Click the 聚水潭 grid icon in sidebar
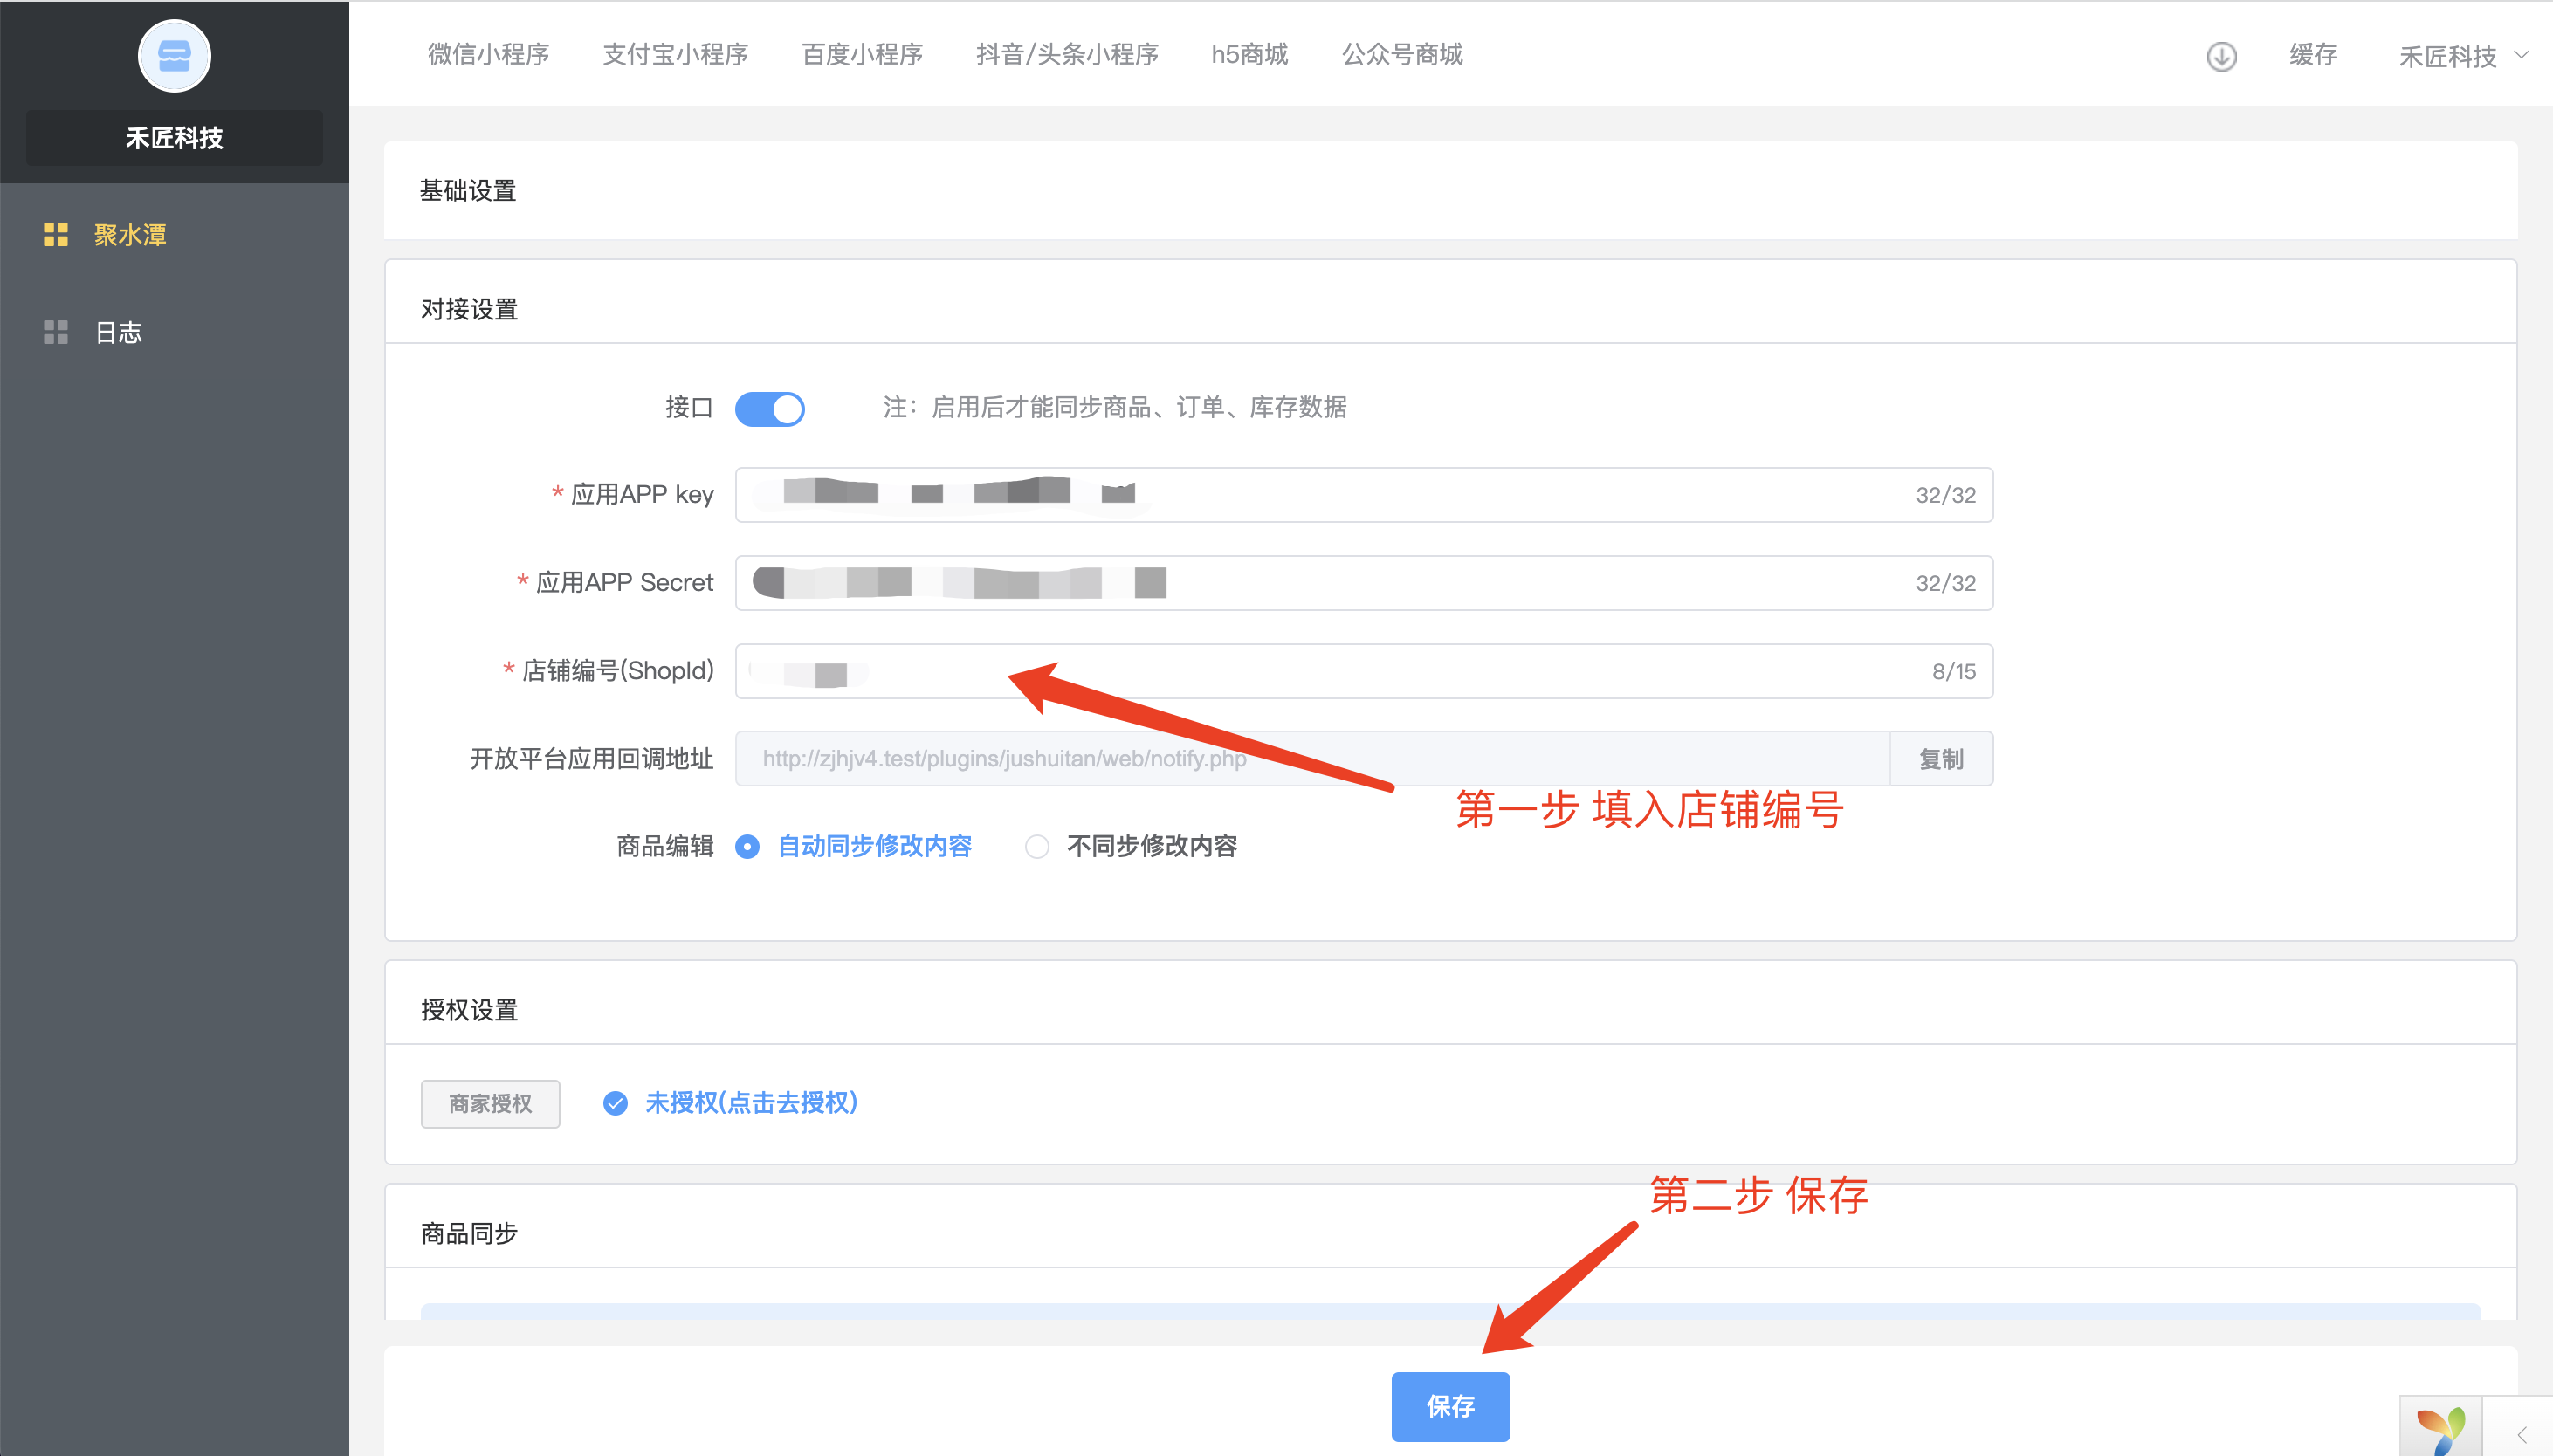 pos(56,234)
